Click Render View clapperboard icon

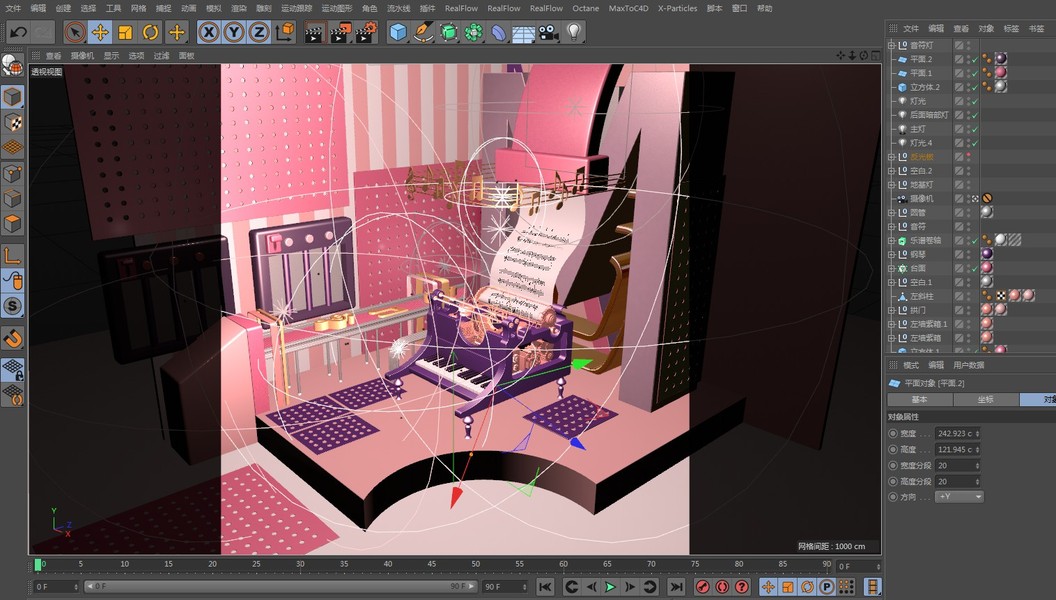pyautogui.click(x=315, y=32)
